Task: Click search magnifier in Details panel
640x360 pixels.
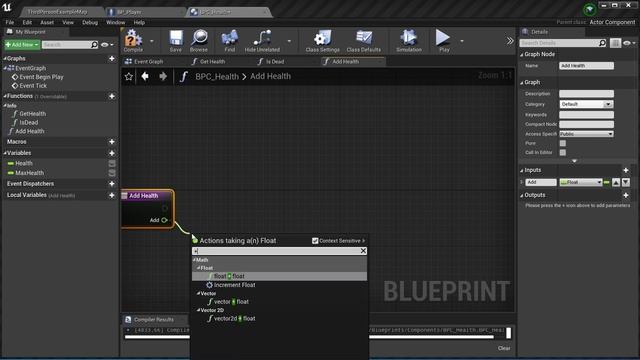Action: (x=602, y=42)
